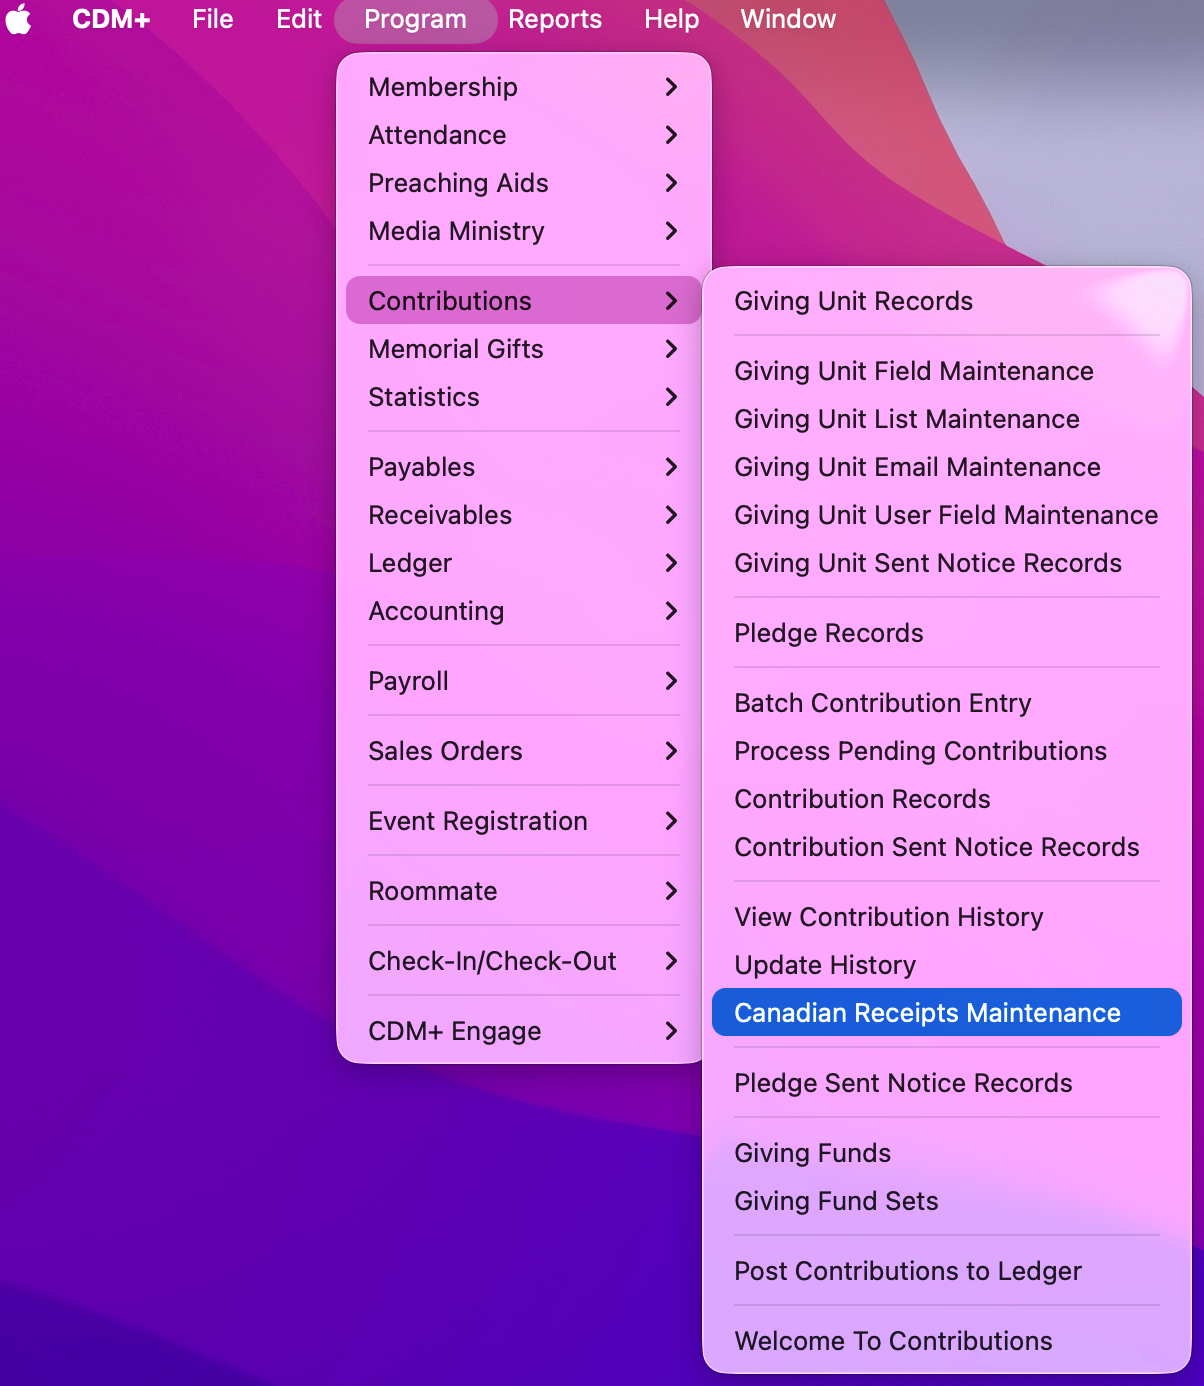
Task: Open Giving Unit Field Maintenance
Action: (947, 371)
